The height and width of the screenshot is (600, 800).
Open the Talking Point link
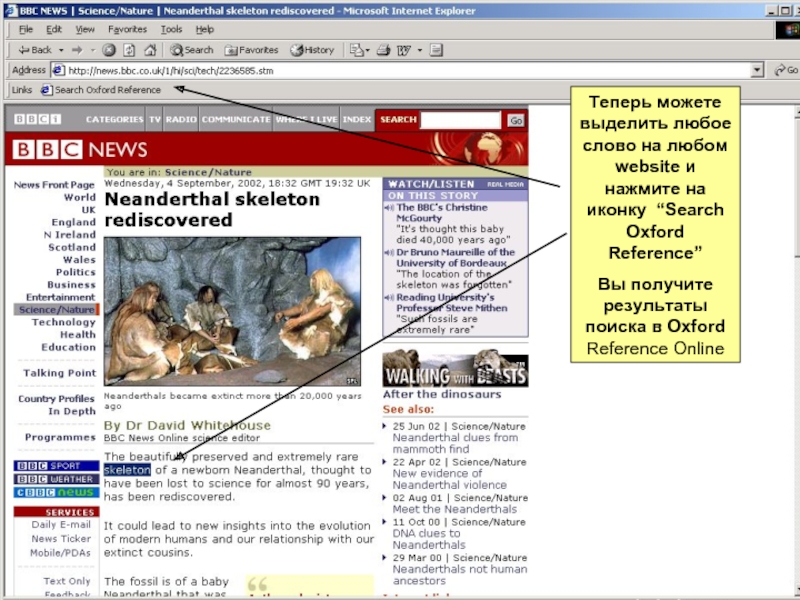60,373
